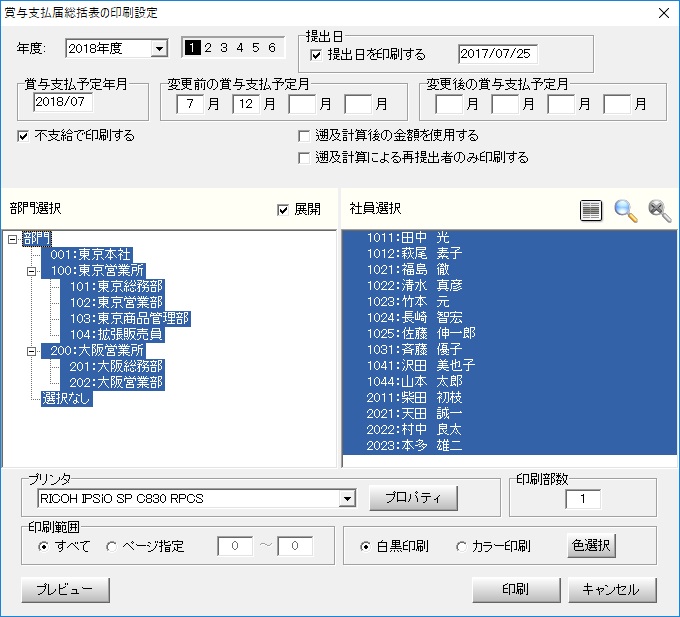
Task: Select 201:大阪総務部 tree item
Action: (x=112, y=367)
